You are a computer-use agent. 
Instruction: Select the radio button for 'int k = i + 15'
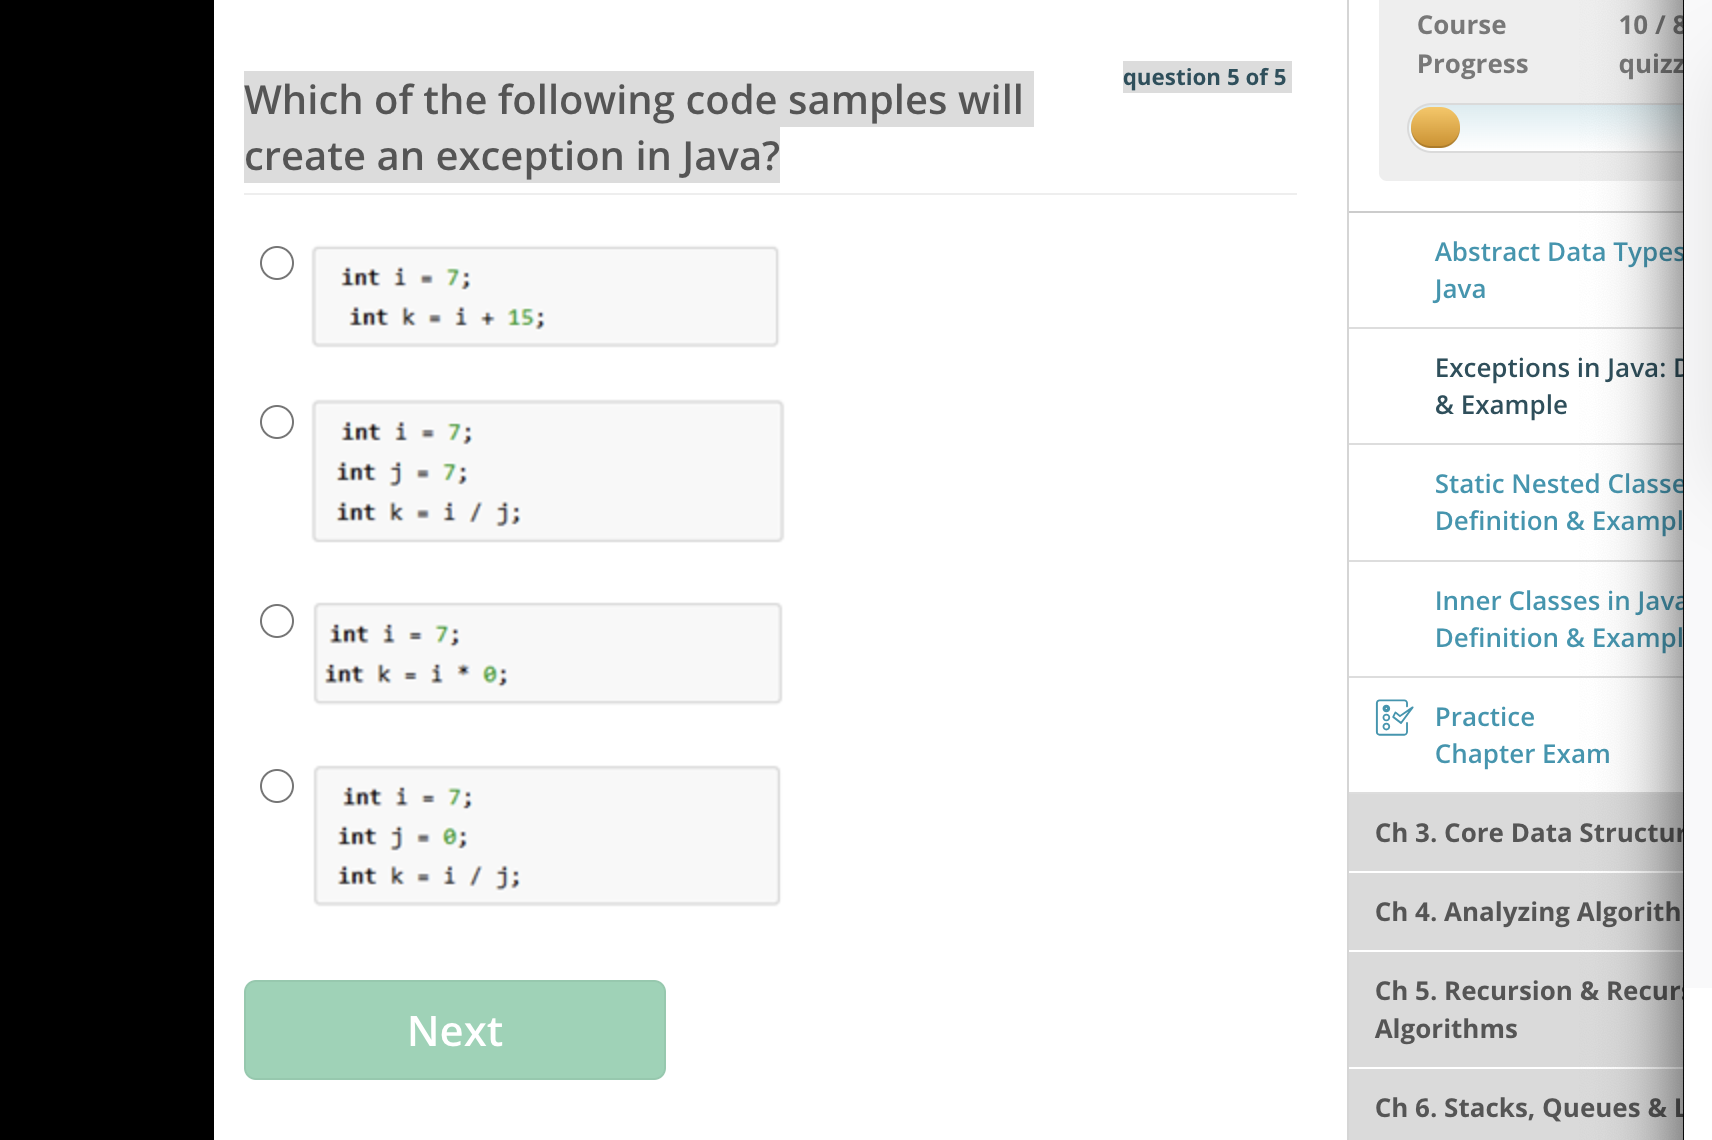click(278, 264)
